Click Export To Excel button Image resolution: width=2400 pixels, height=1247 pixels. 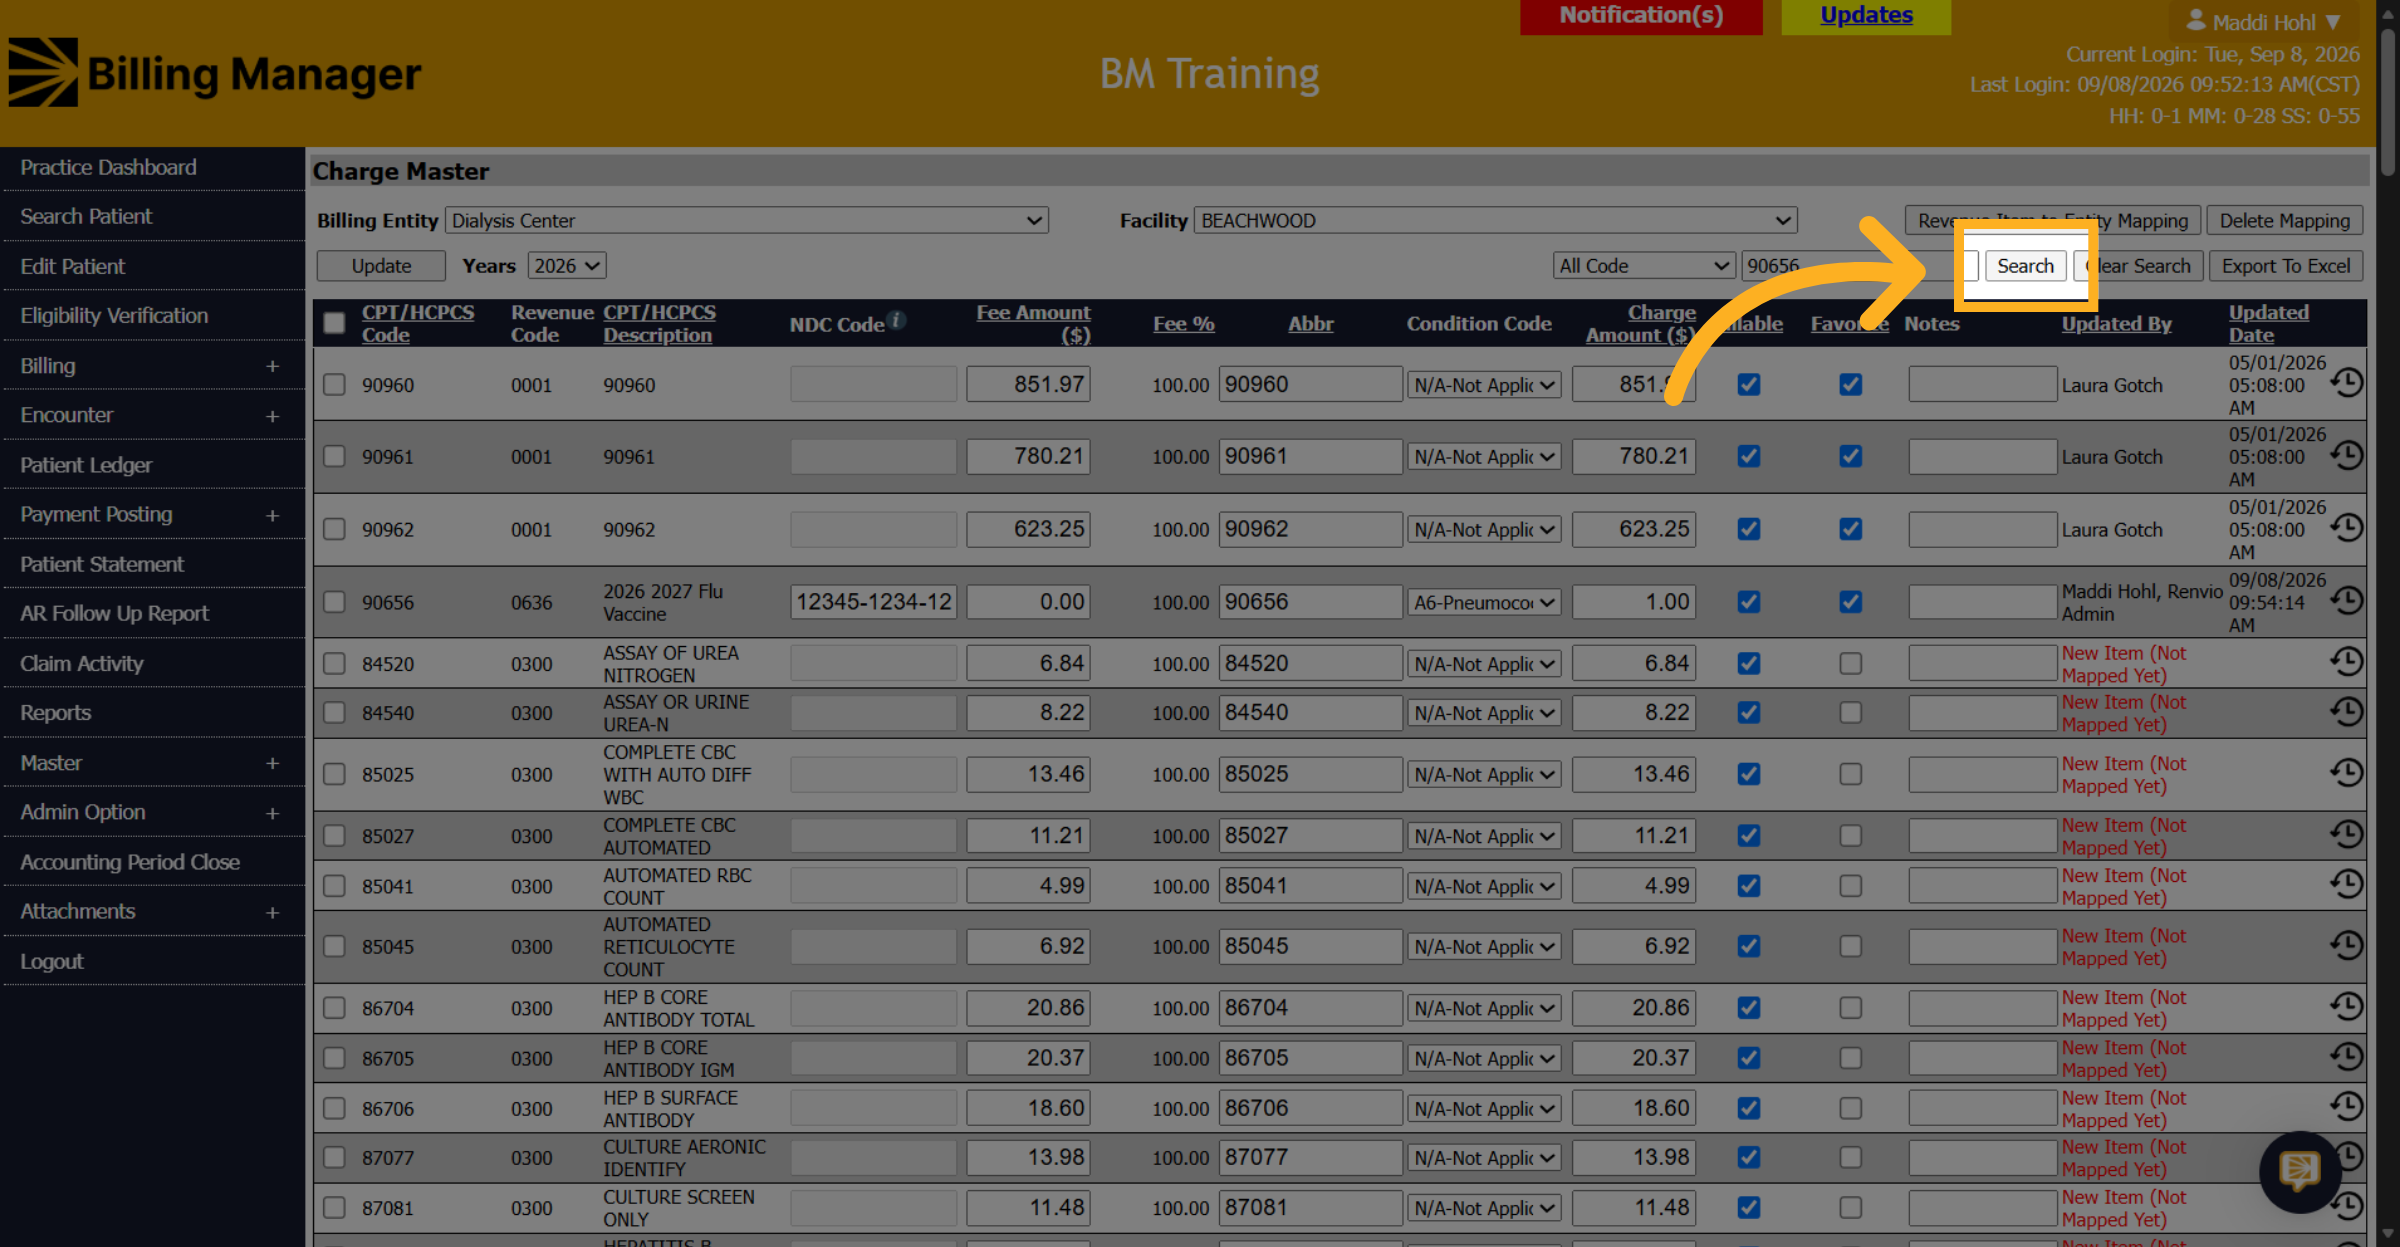(x=2286, y=266)
